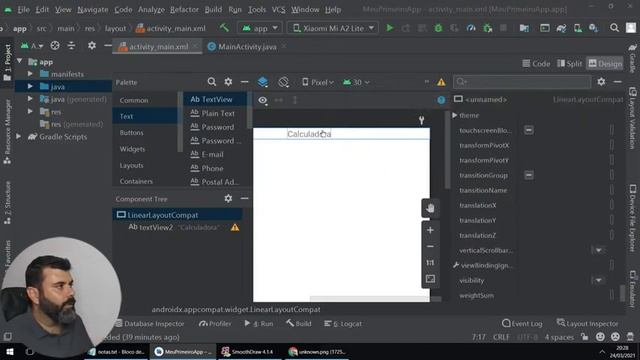Open the VCS menu
The image size is (640, 360).
pyautogui.click(x=278, y=9)
